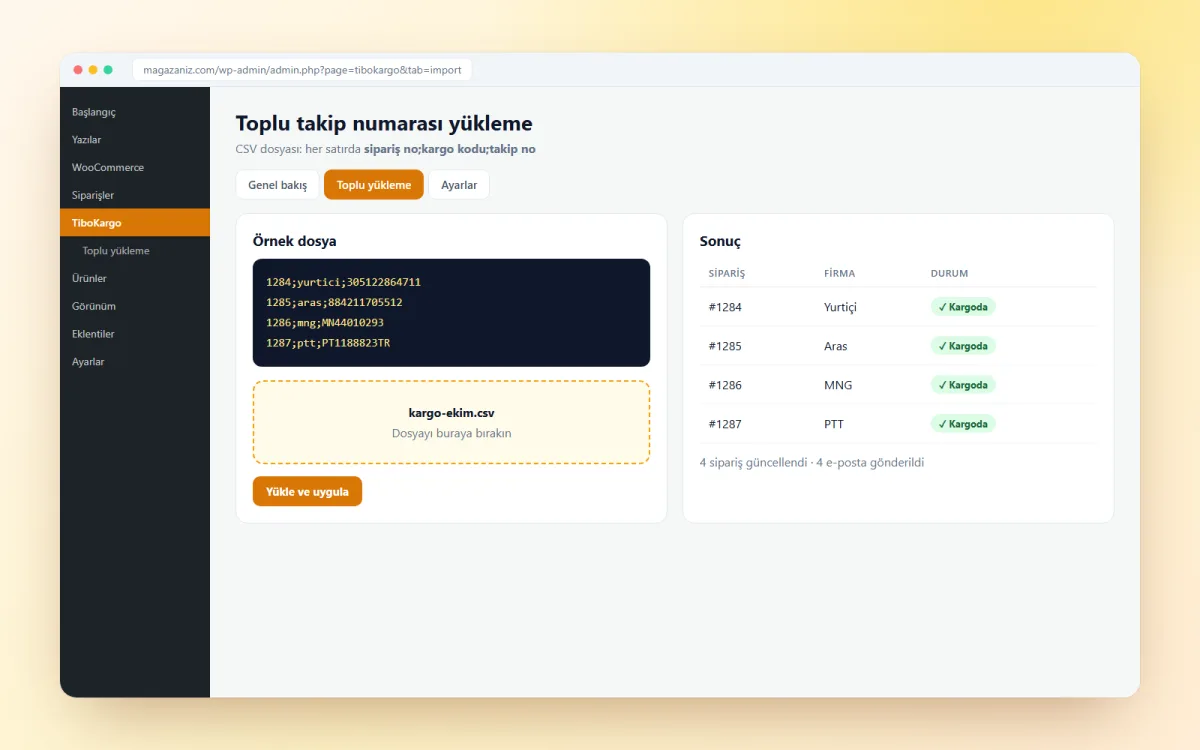Click the TiboKargo sidebar item

pyautogui.click(x=135, y=223)
